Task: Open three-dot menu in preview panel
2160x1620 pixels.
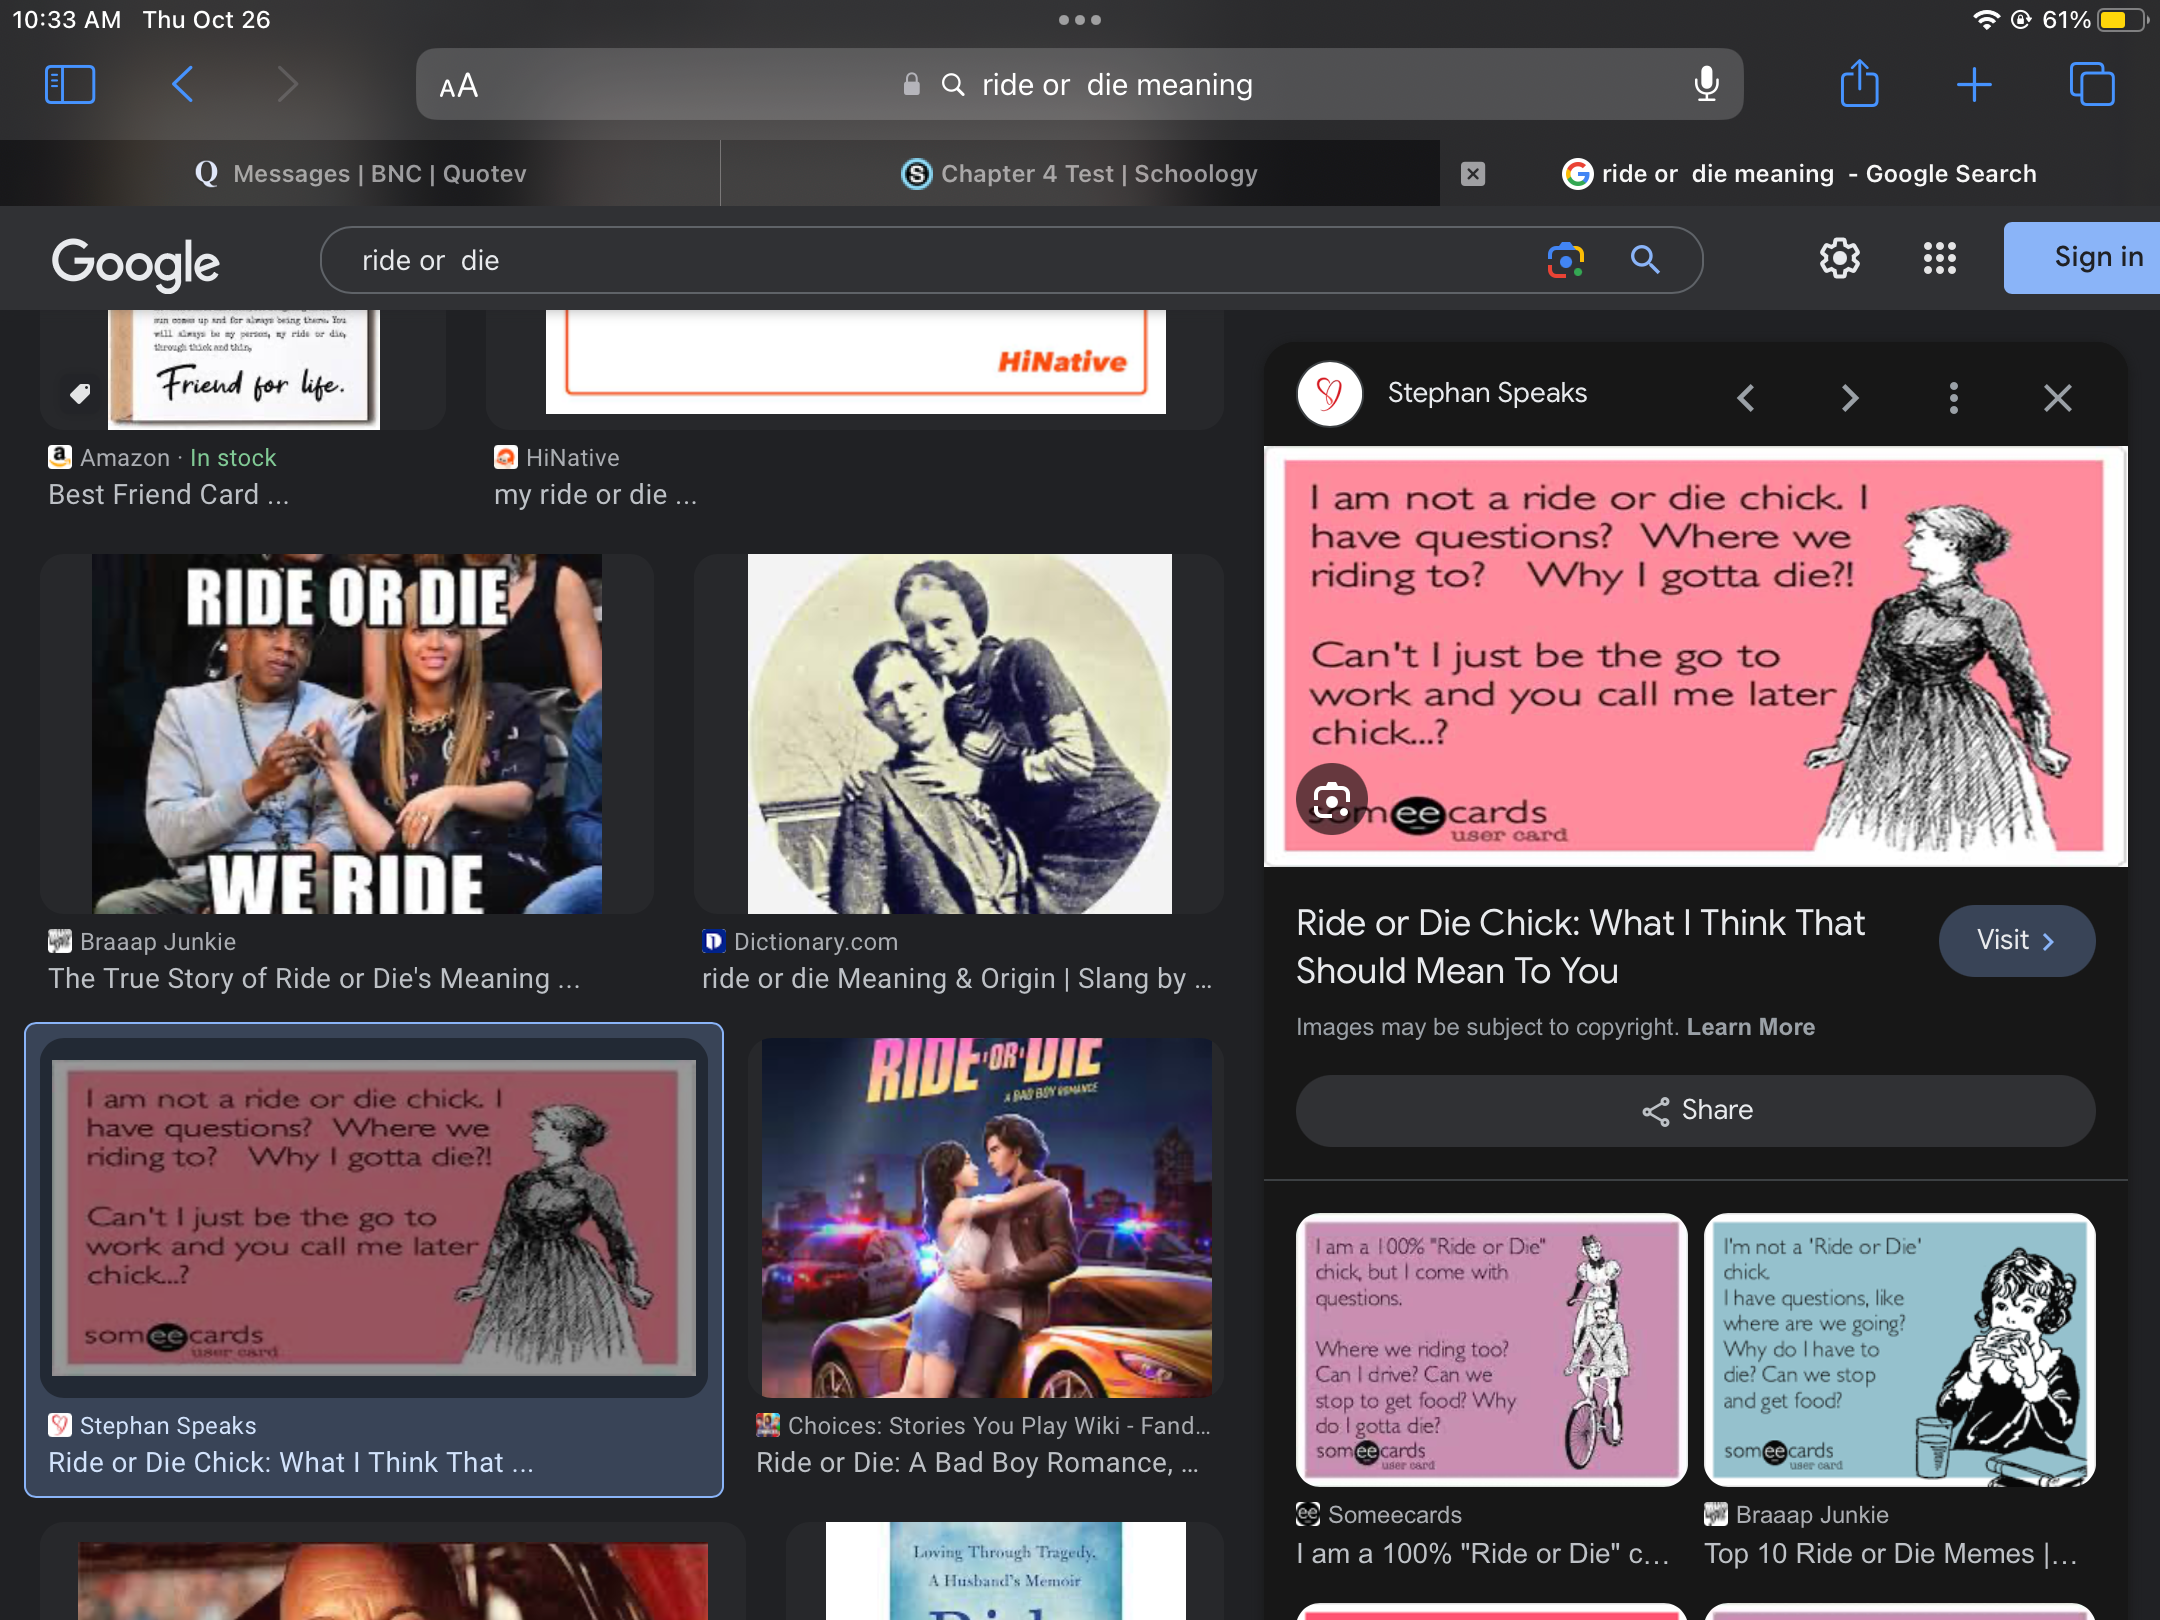Action: click(x=1953, y=398)
